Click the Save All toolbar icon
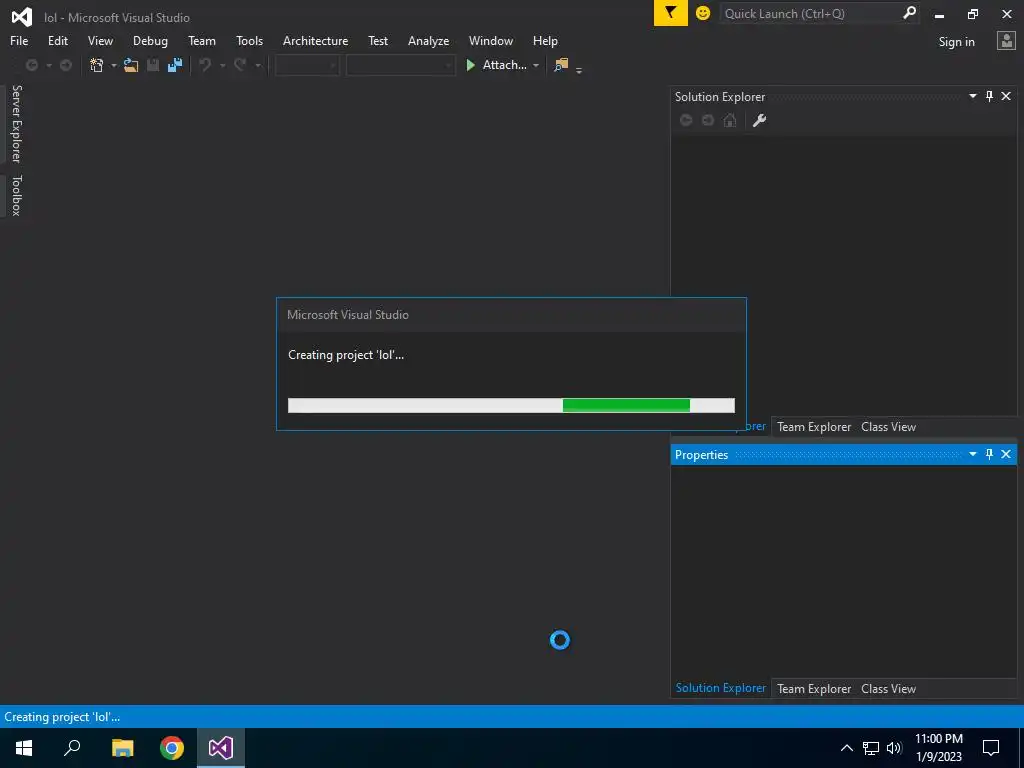The height and width of the screenshot is (768, 1024). [175, 65]
